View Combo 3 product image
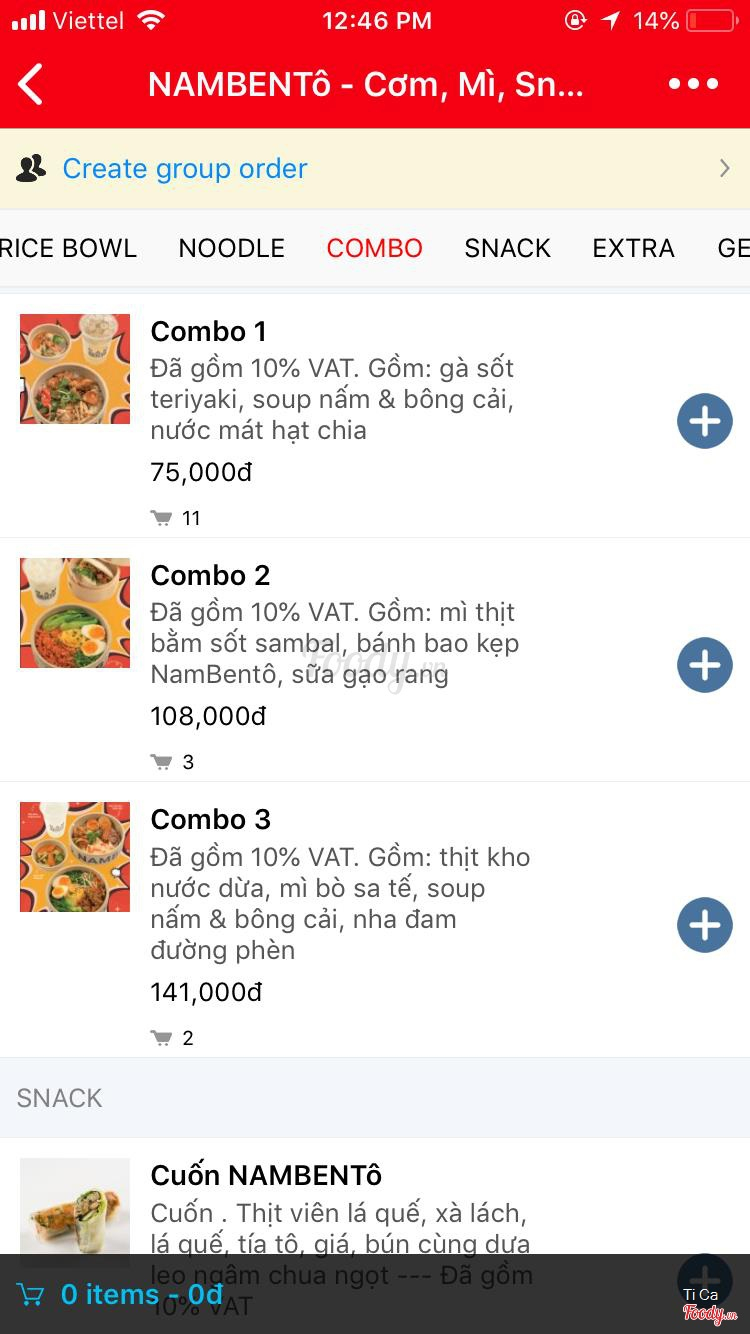 point(75,857)
